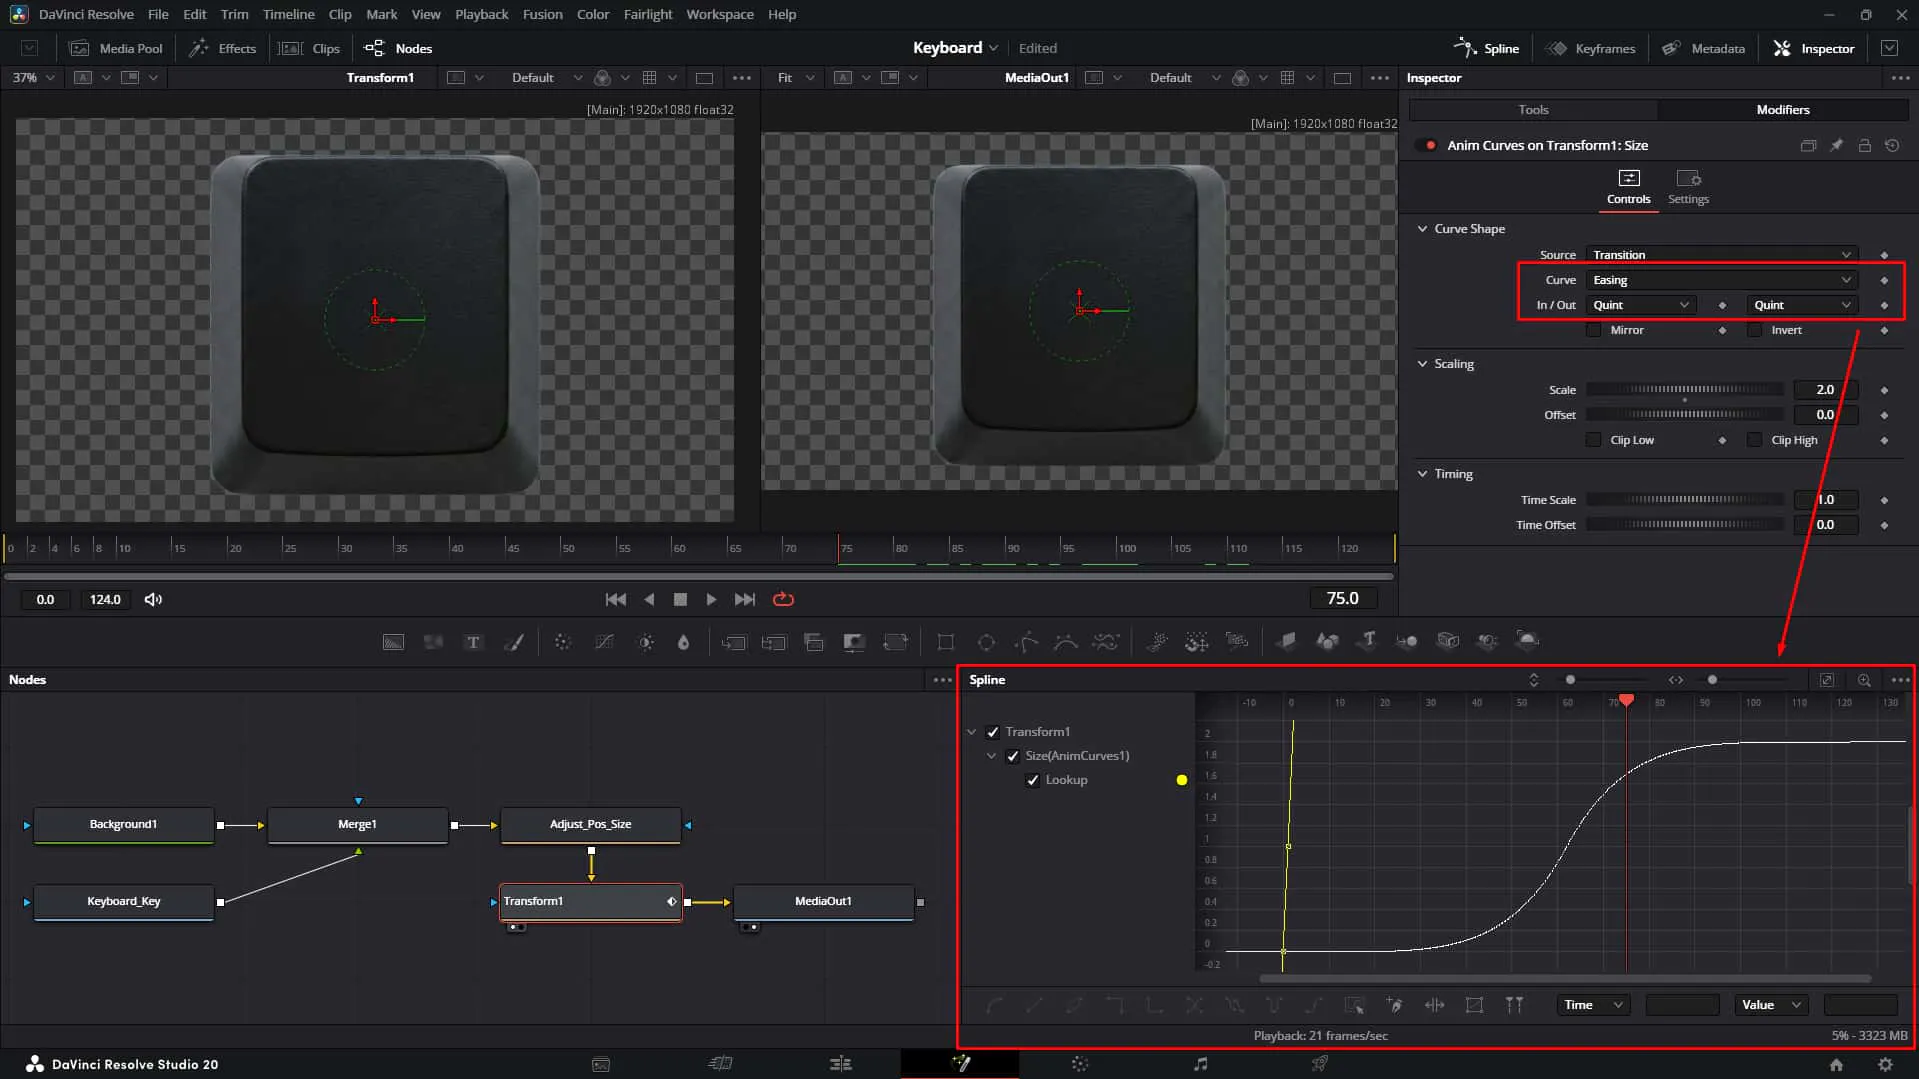Open the Color page icon
Image resolution: width=1919 pixels, height=1079 pixels.
[1080, 1064]
